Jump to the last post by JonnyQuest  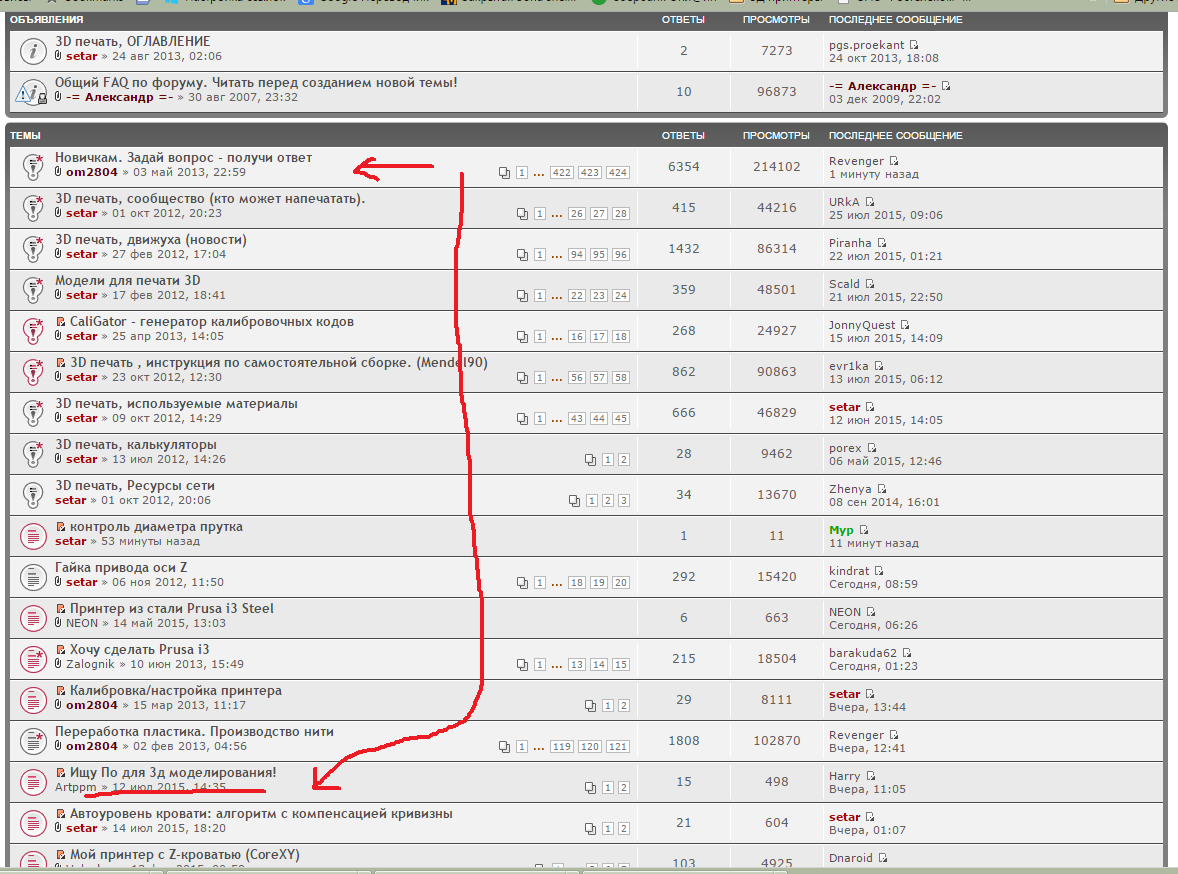[x=905, y=325]
